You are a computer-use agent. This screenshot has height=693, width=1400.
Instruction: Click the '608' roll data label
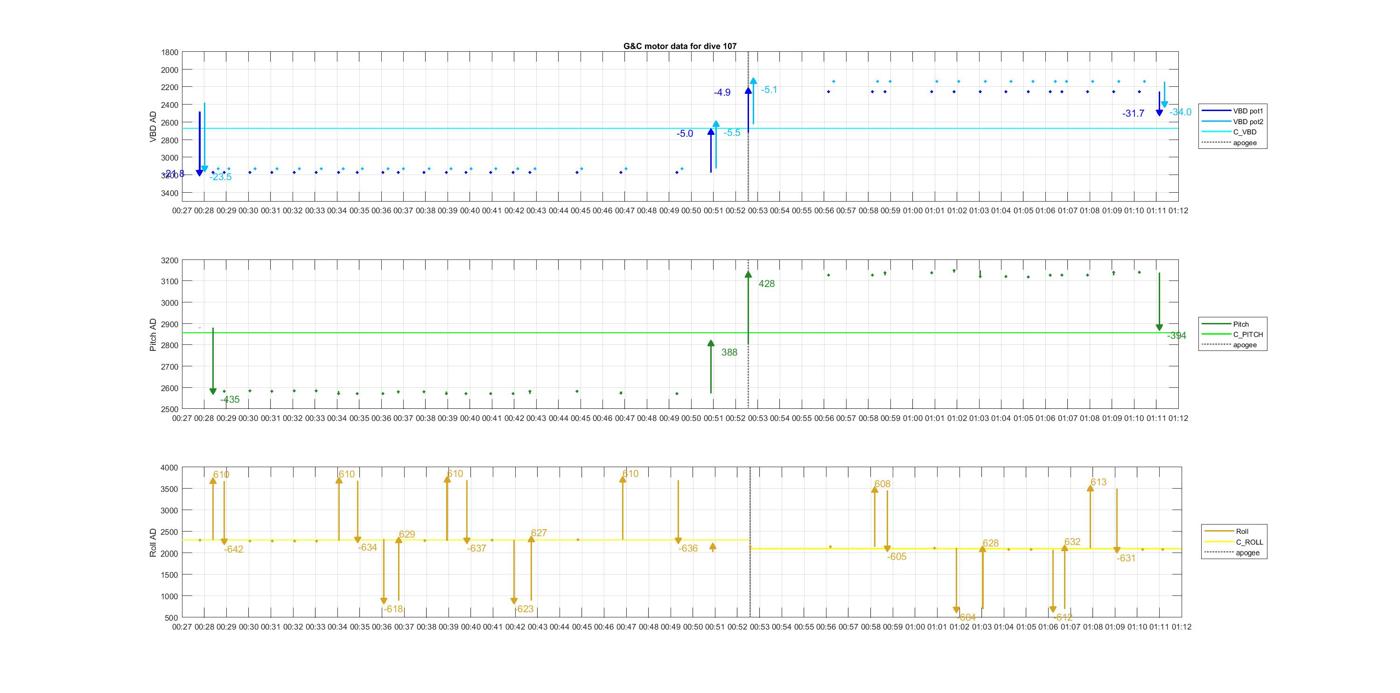point(882,484)
